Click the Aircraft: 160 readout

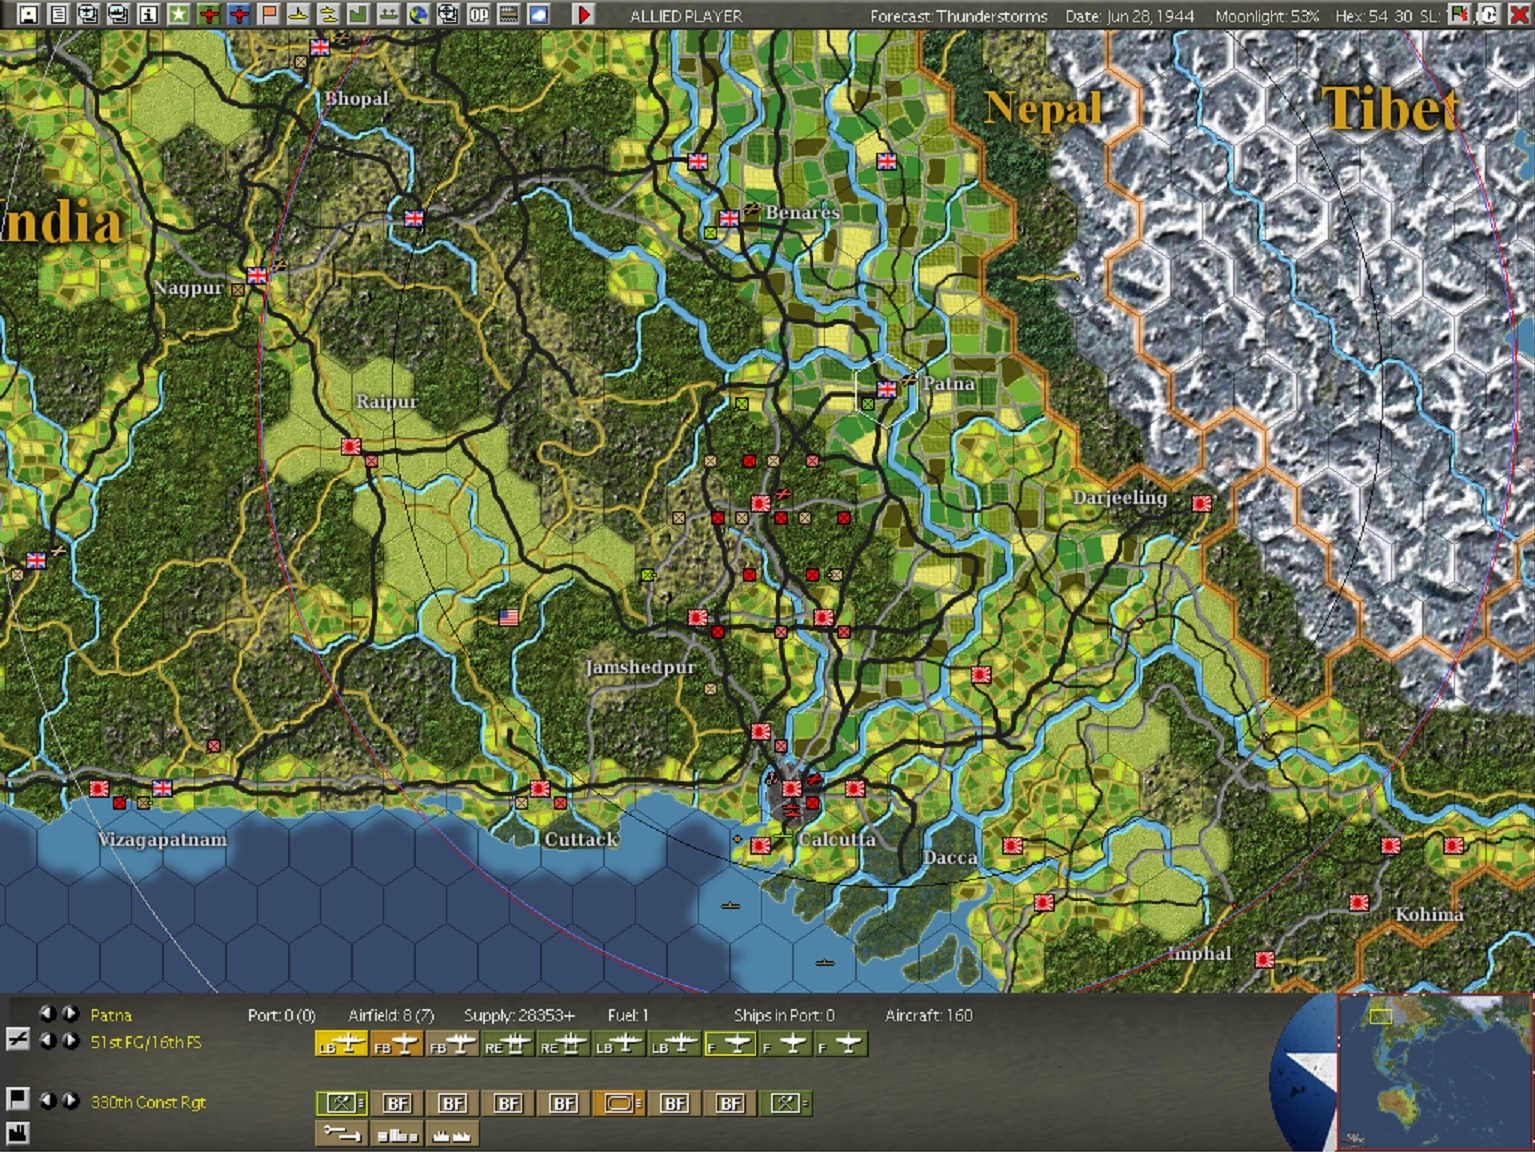(x=929, y=1015)
